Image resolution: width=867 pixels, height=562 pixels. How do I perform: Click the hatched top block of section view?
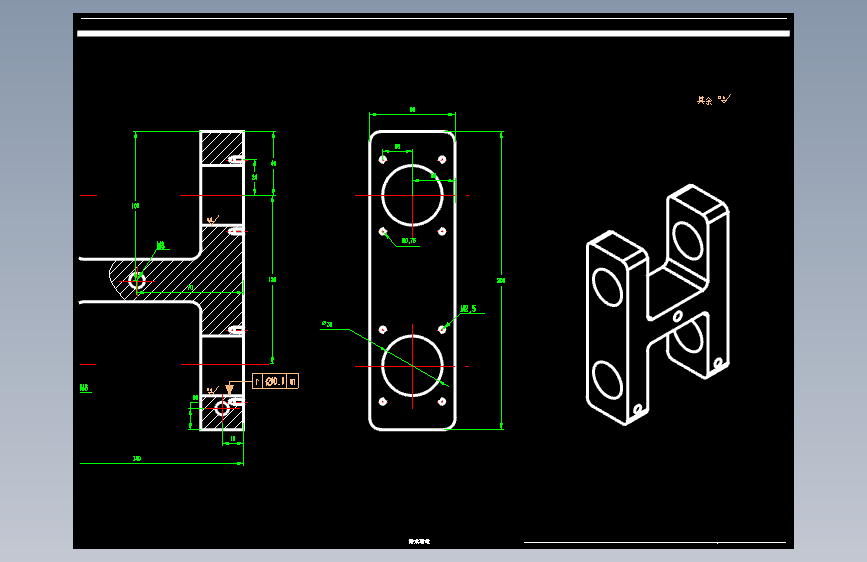click(x=222, y=148)
